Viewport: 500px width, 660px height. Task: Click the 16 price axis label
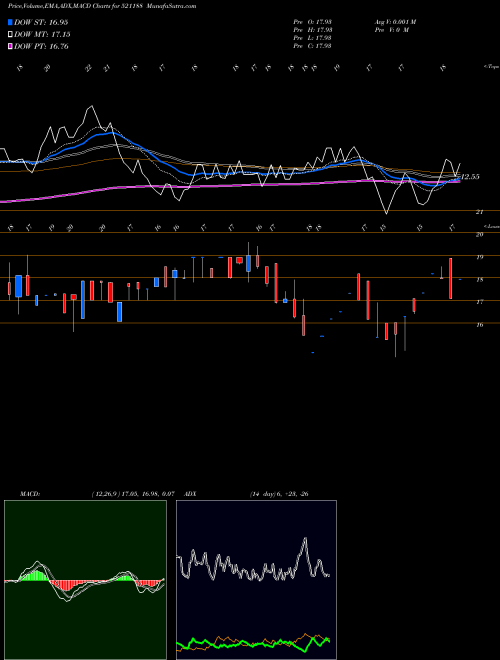tap(479, 325)
